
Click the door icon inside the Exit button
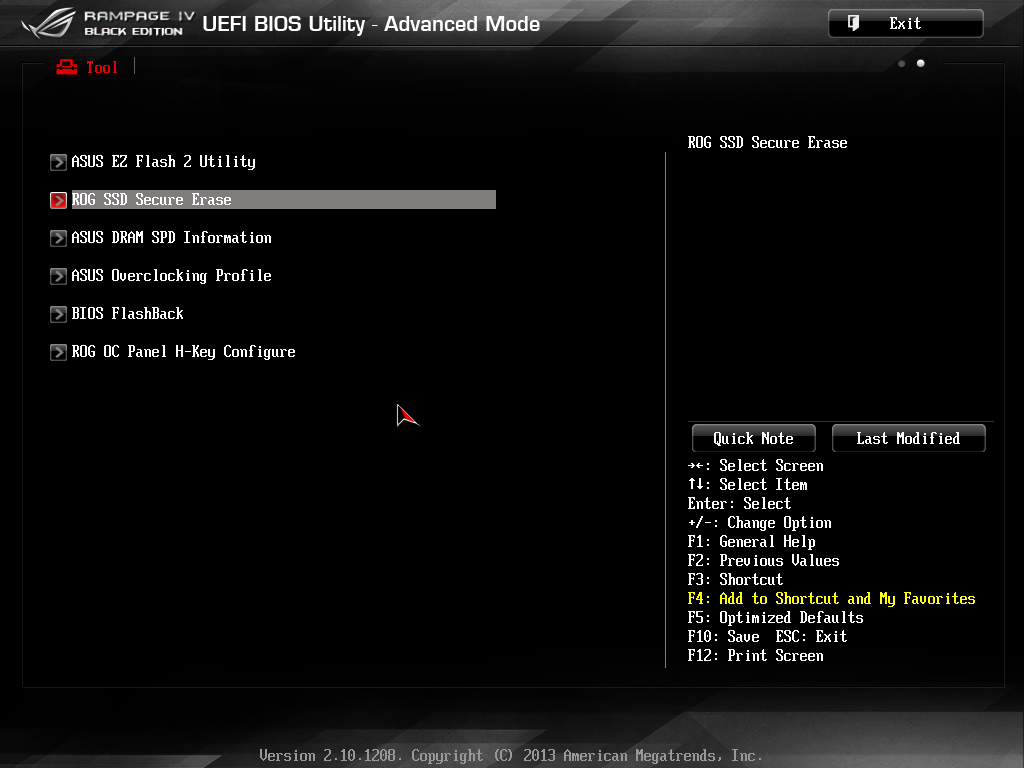[853, 23]
